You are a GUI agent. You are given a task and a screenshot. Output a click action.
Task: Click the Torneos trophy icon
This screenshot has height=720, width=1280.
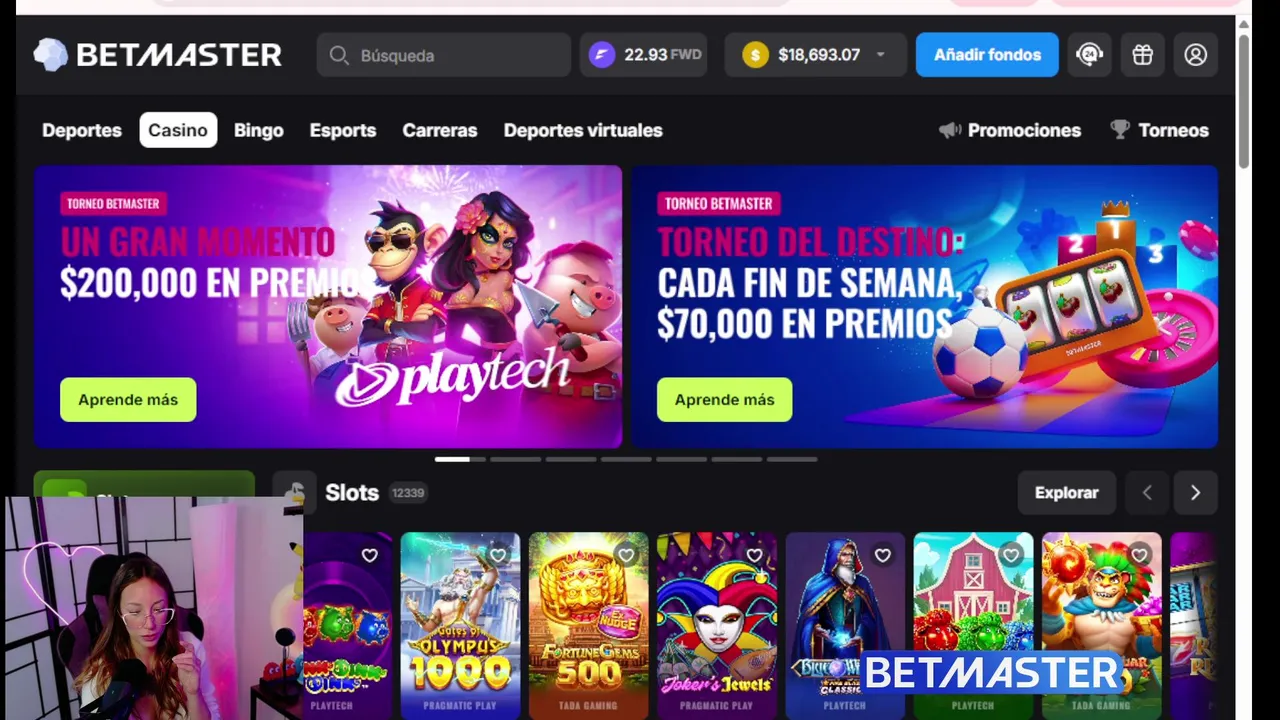(1120, 130)
